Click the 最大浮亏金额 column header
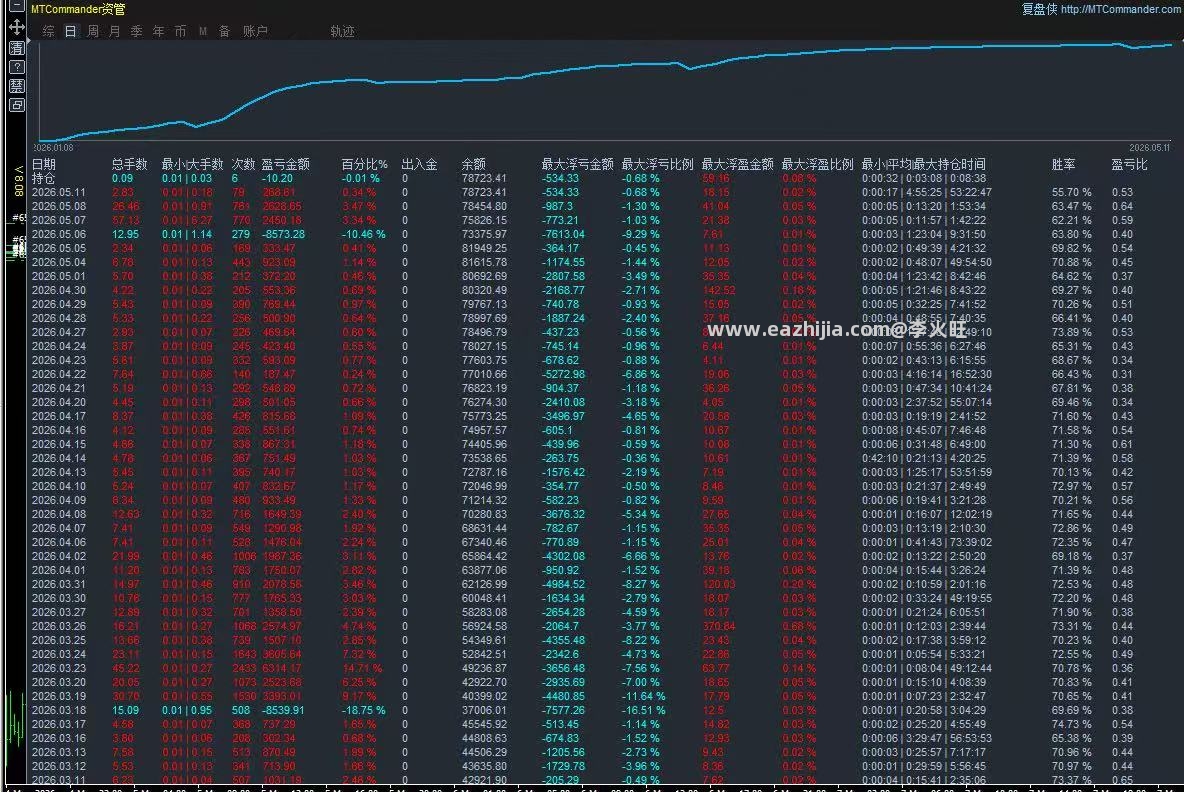Viewport: 1184px width, 792px height. pyautogui.click(x=577, y=164)
